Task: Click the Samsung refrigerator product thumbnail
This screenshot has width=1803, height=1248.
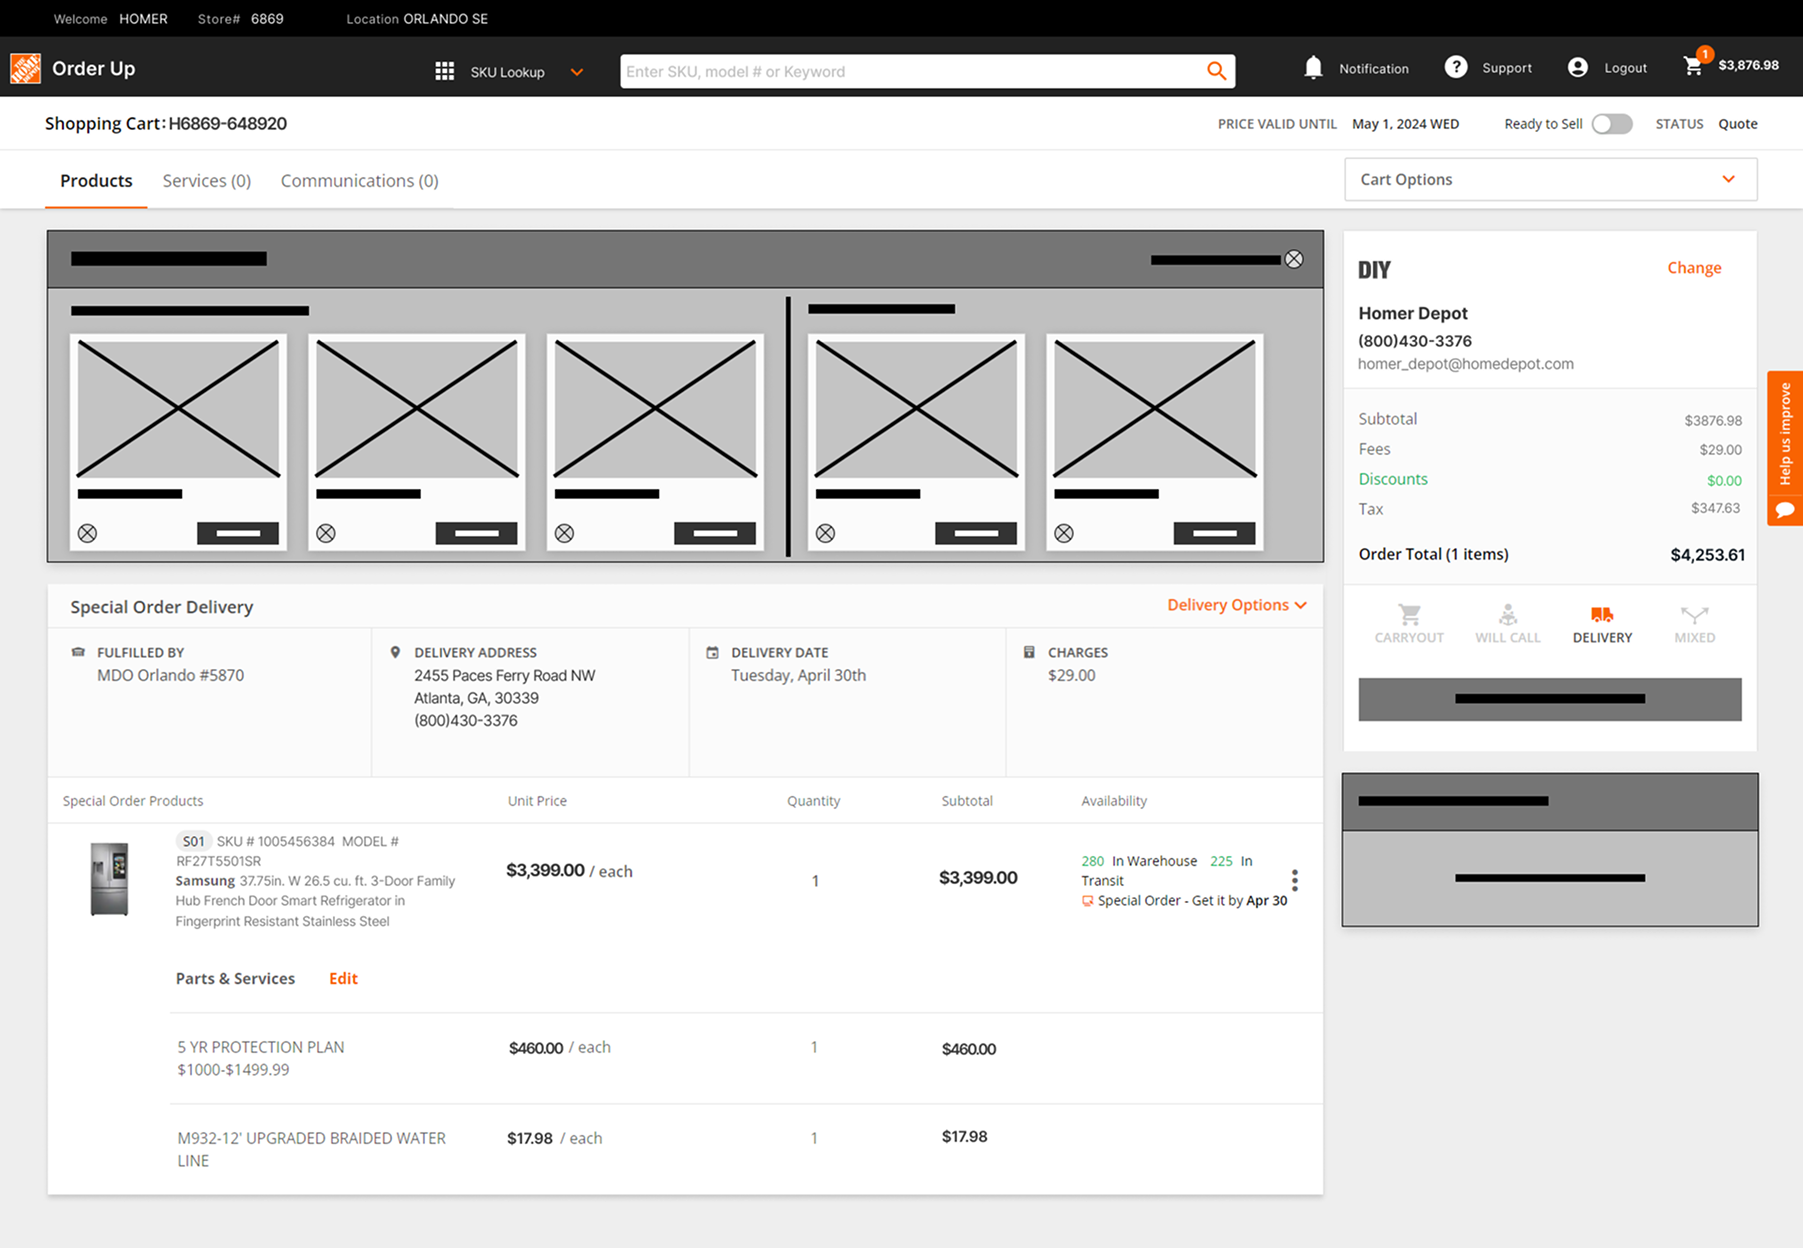Action: pos(109,879)
